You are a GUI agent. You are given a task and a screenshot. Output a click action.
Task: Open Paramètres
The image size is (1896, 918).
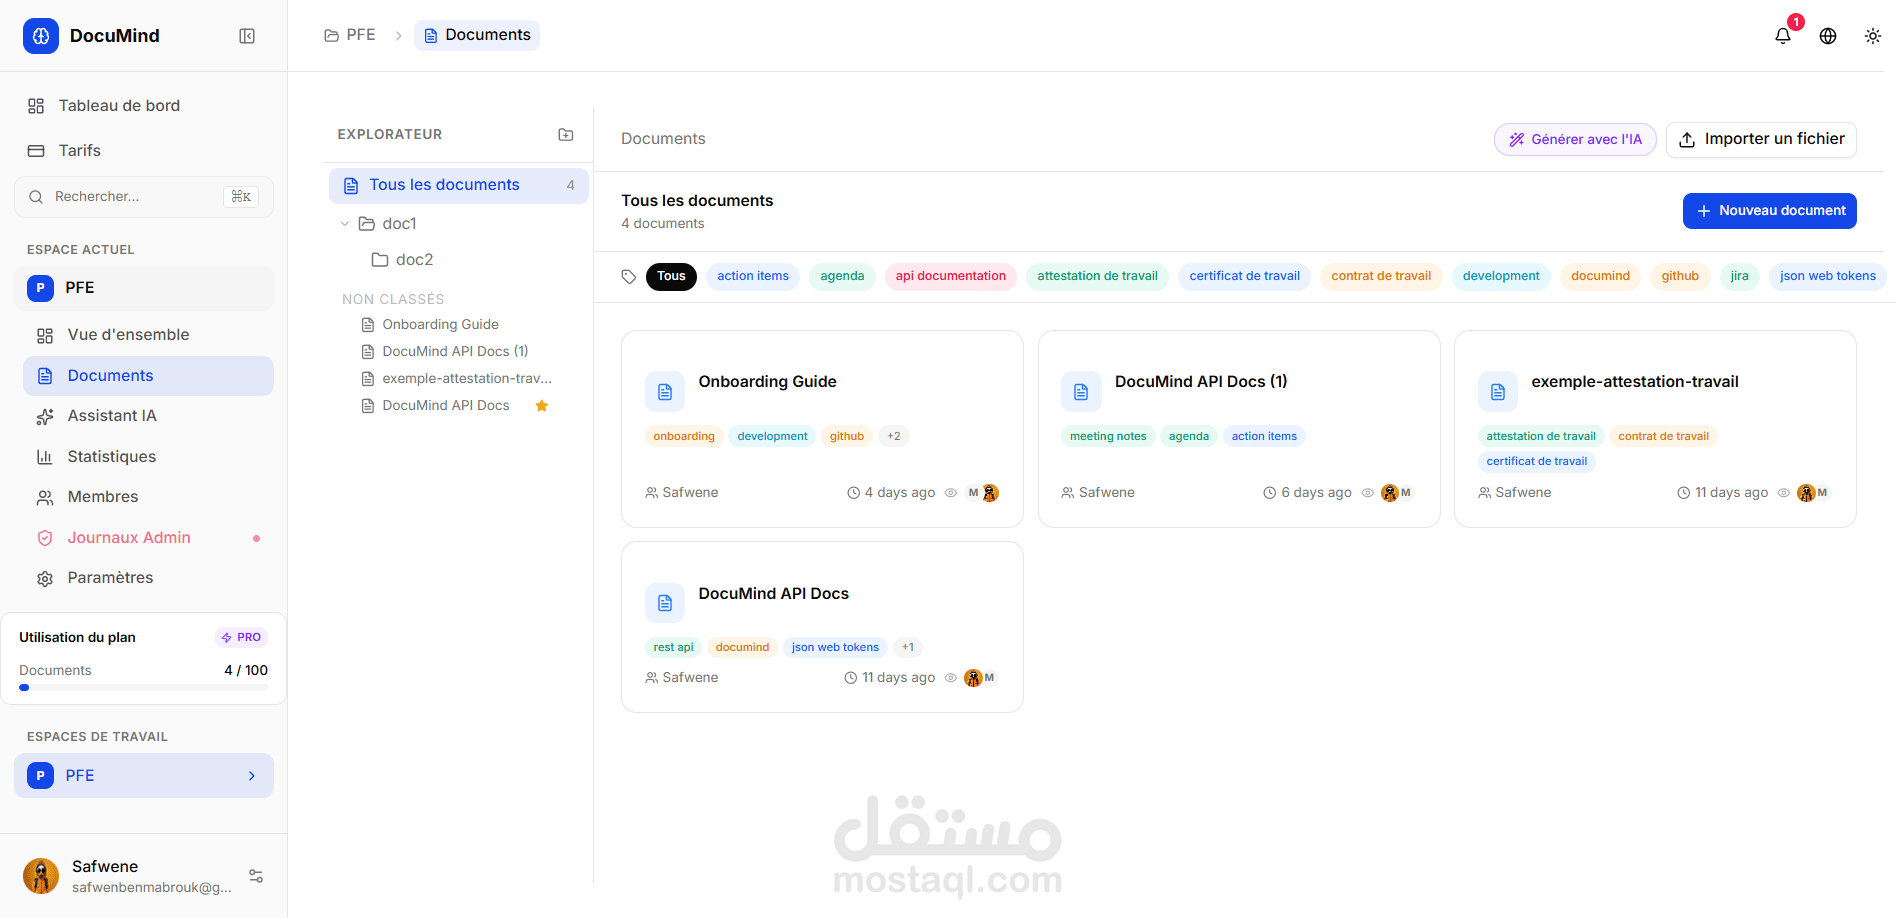(x=148, y=578)
